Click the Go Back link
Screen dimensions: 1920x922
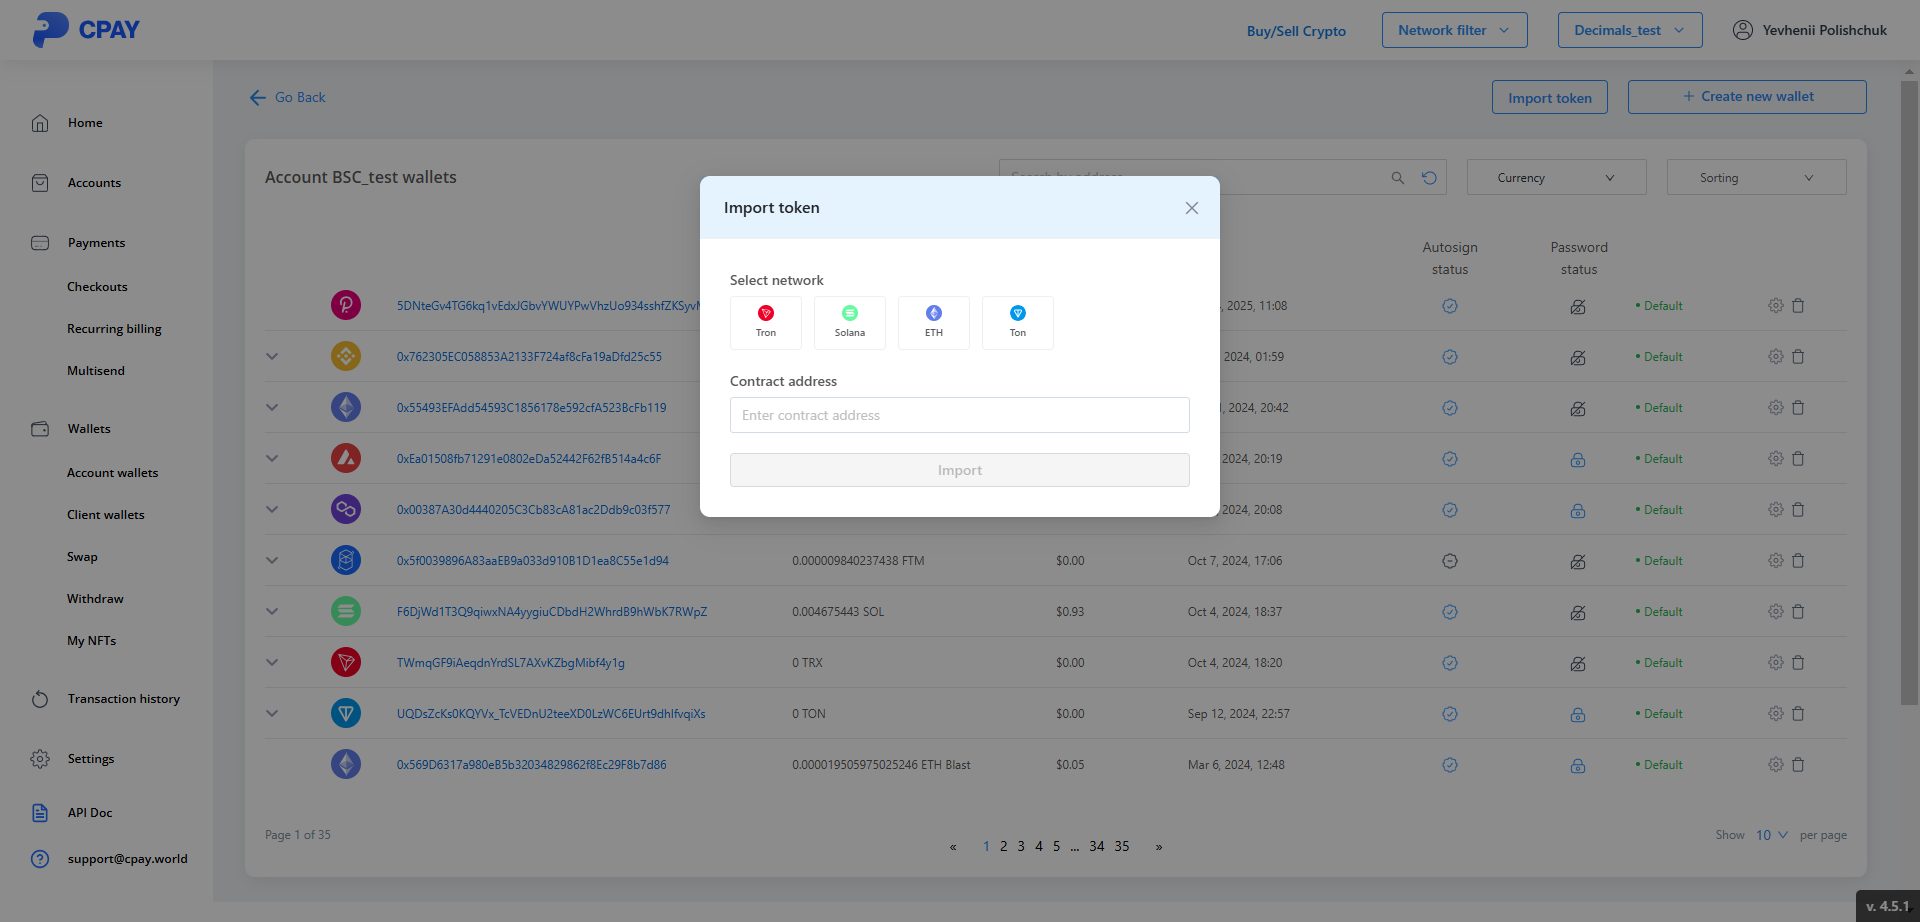288,97
